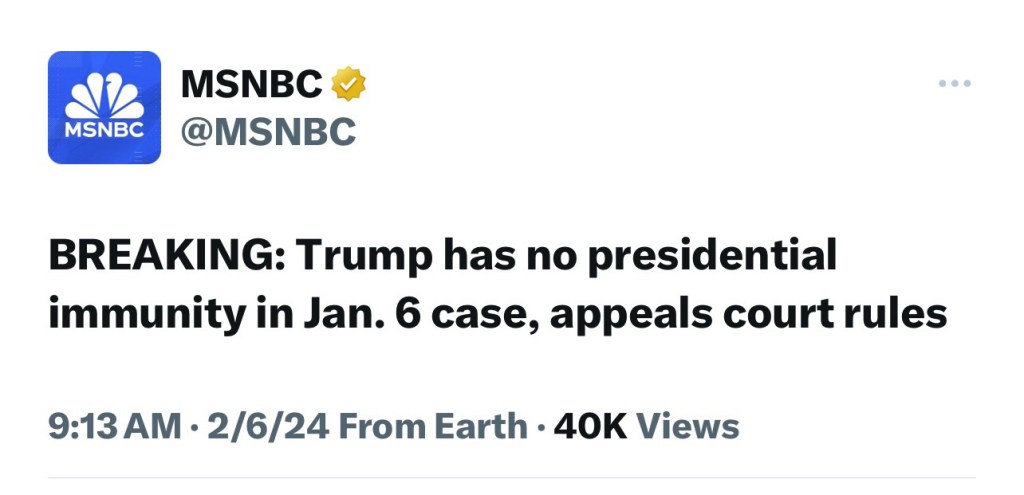Click the 9:13 AM timestamp
Viewport: 1024px width, 495px height.
click(x=113, y=427)
